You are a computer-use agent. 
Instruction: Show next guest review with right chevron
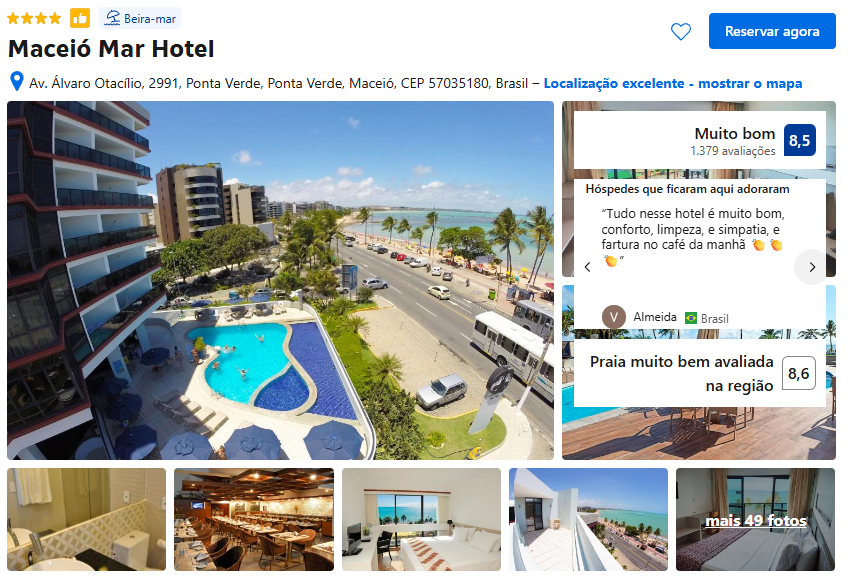[x=811, y=267]
